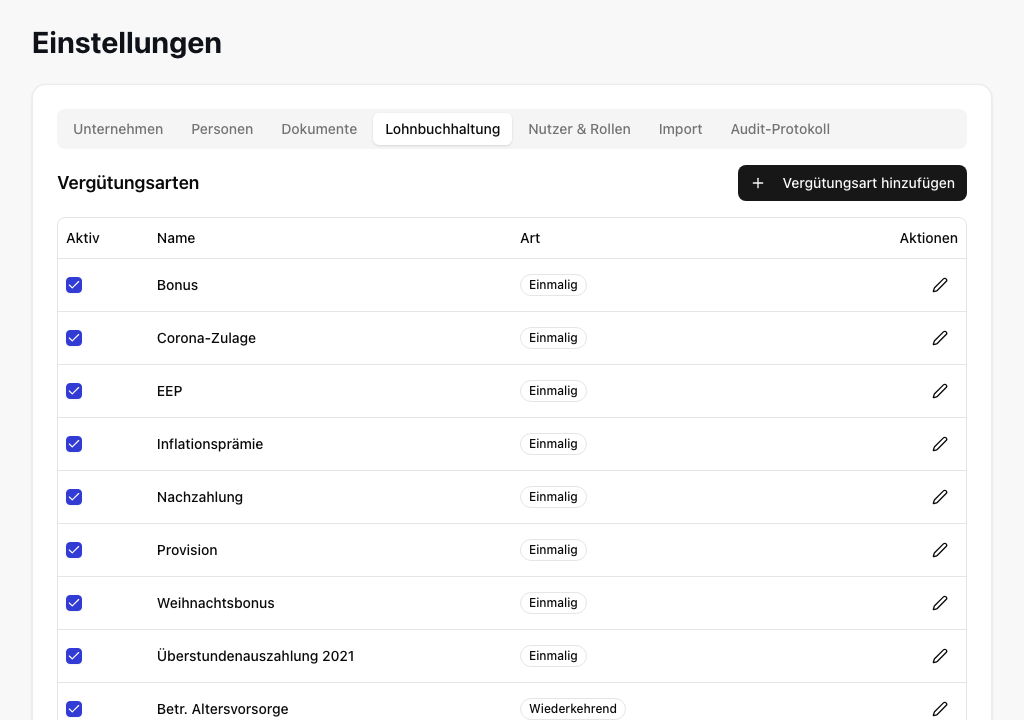Toggle the EEP Aktiv checkbox
The height and width of the screenshot is (720, 1024).
74,391
